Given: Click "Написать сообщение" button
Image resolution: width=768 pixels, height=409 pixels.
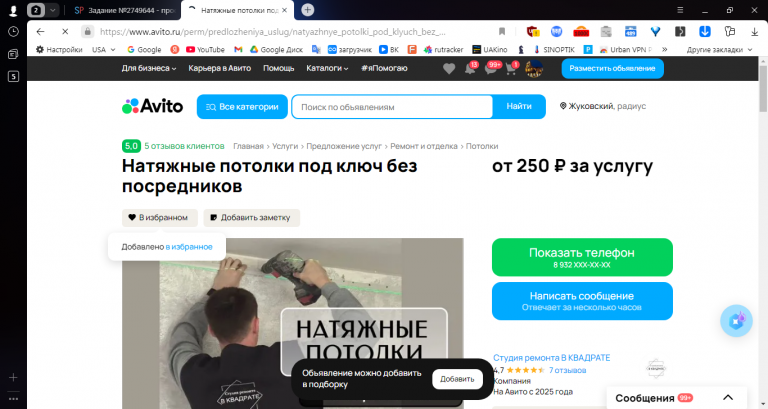Looking at the screenshot, I should click(582, 301).
